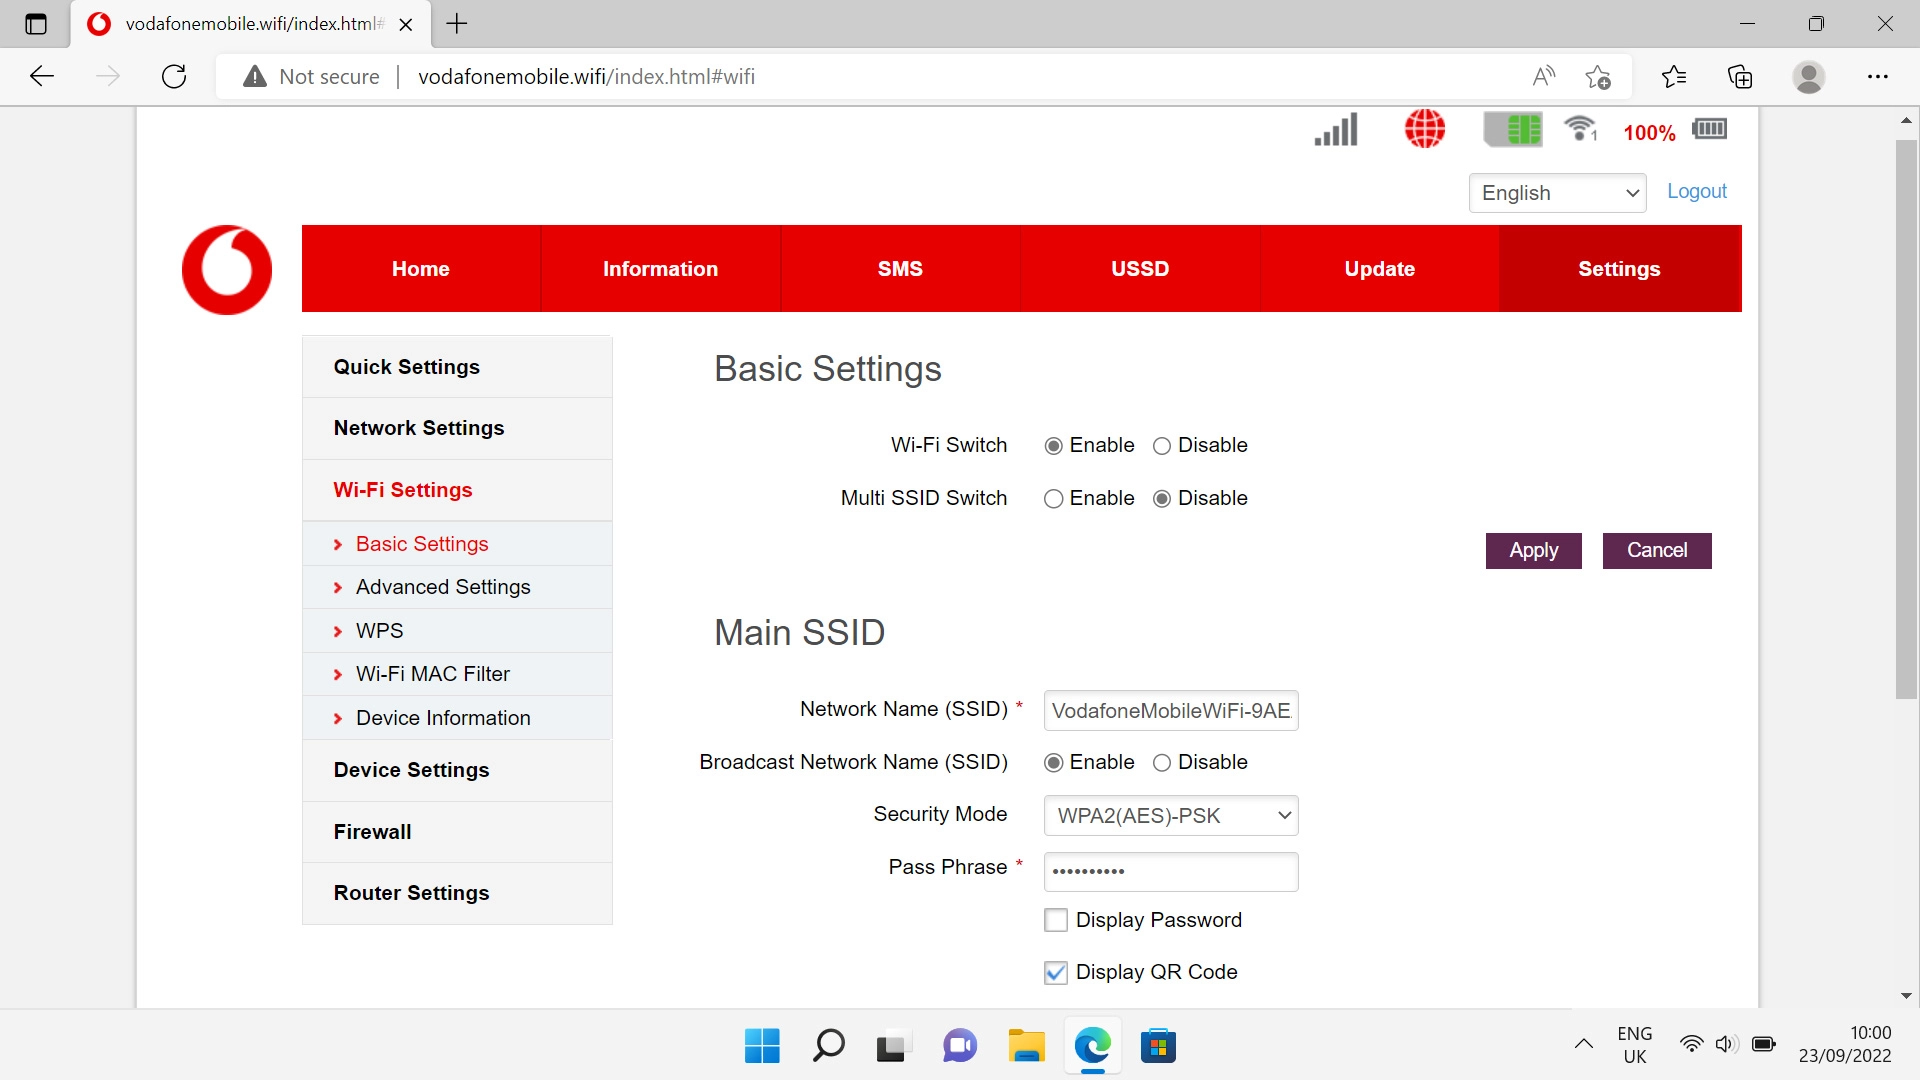Click the Vodafone logo

point(227,269)
